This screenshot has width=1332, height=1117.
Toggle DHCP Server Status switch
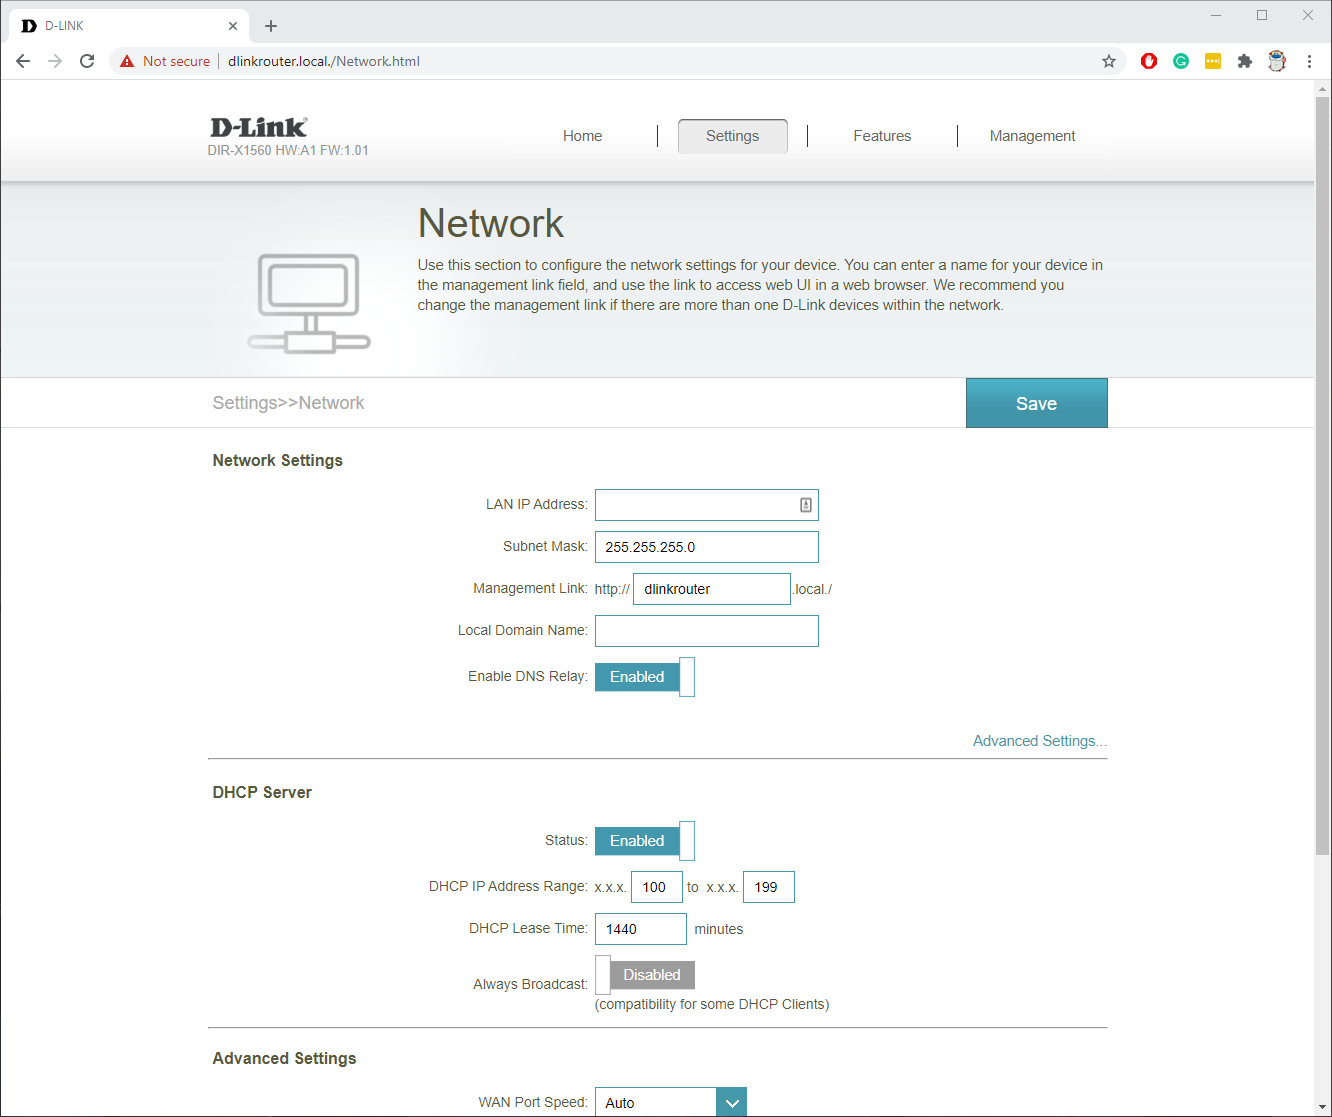click(x=645, y=841)
